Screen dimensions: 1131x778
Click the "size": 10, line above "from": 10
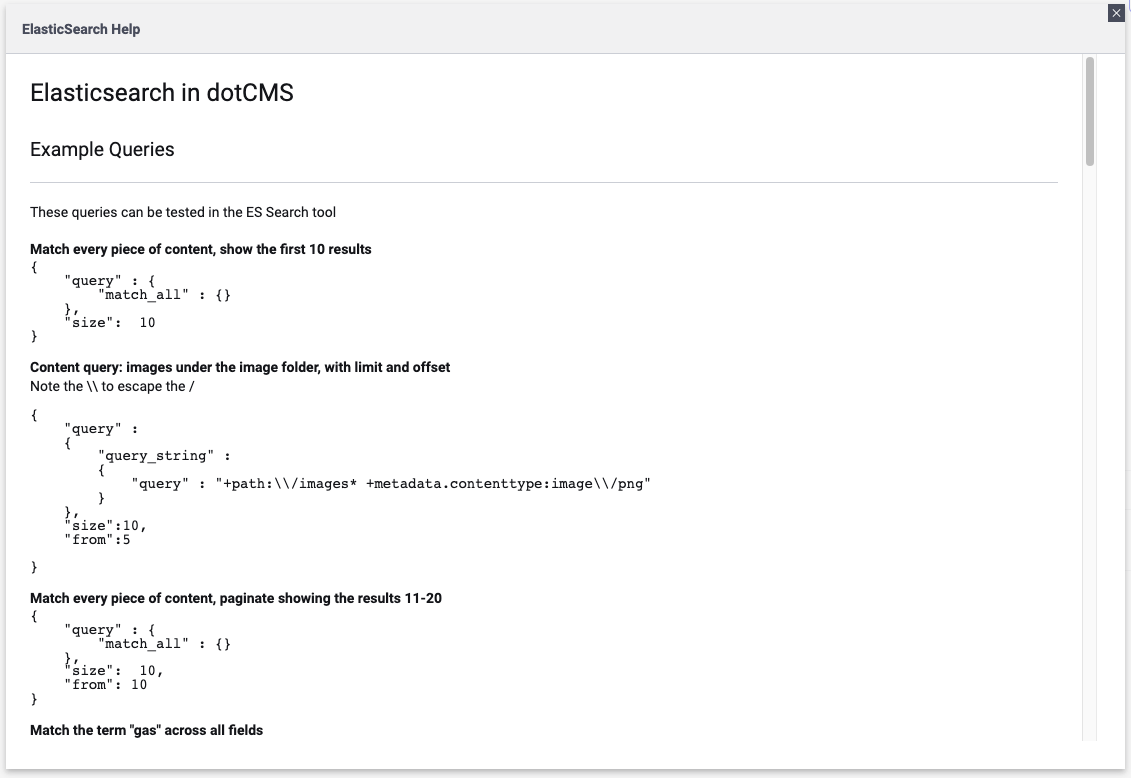click(114, 670)
